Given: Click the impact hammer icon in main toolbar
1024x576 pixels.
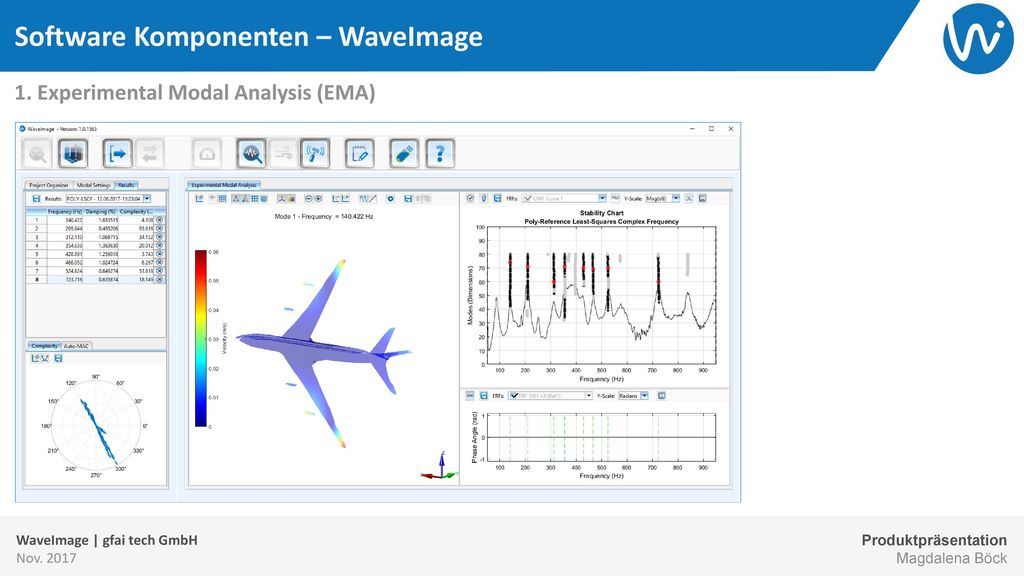Looking at the screenshot, I should 315,154.
